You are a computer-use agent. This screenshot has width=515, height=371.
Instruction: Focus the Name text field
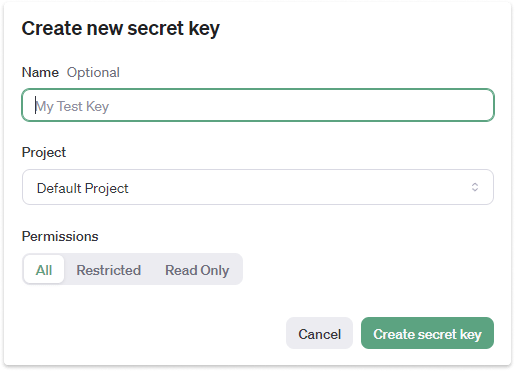pyautogui.click(x=258, y=105)
